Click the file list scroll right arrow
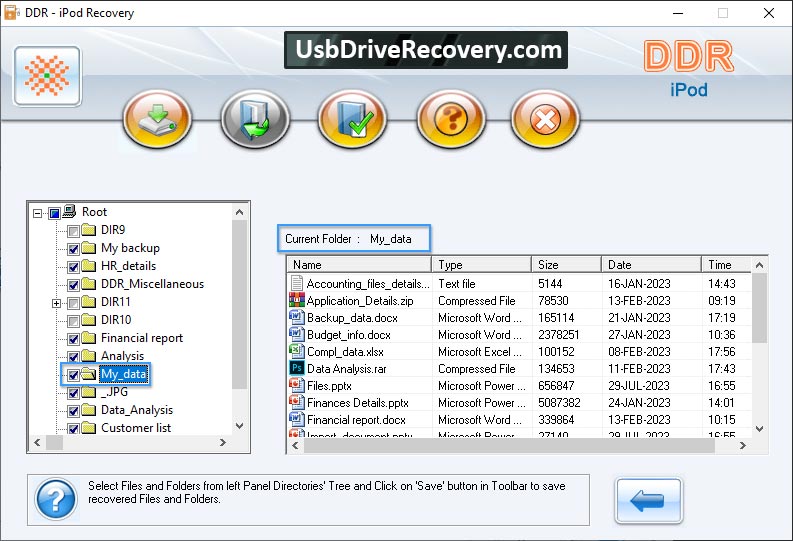 742,445
